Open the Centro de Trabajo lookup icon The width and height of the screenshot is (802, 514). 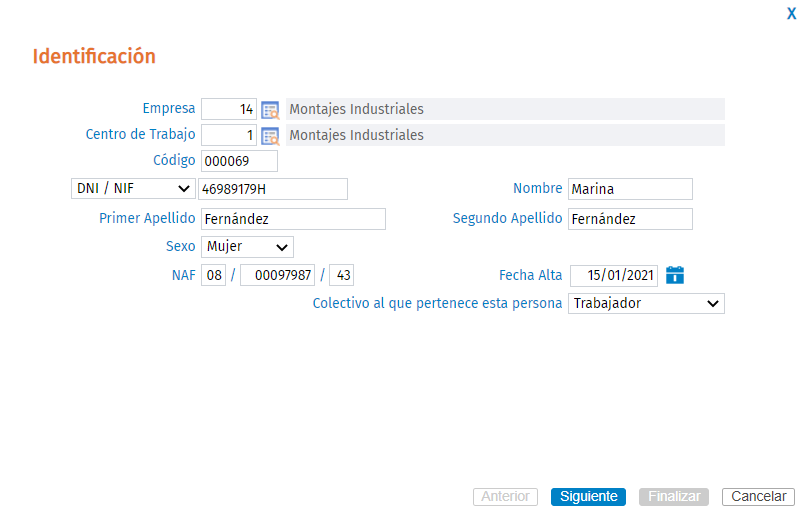(x=270, y=136)
